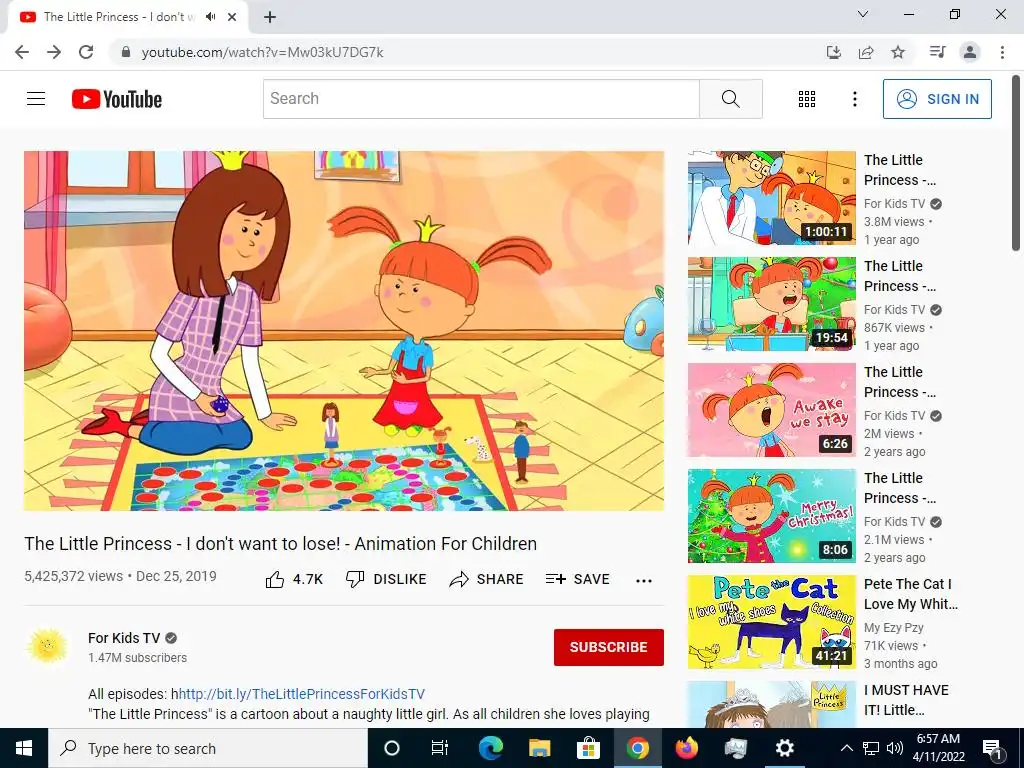Open Task View on taskbar
1024x768 pixels.
click(440, 748)
